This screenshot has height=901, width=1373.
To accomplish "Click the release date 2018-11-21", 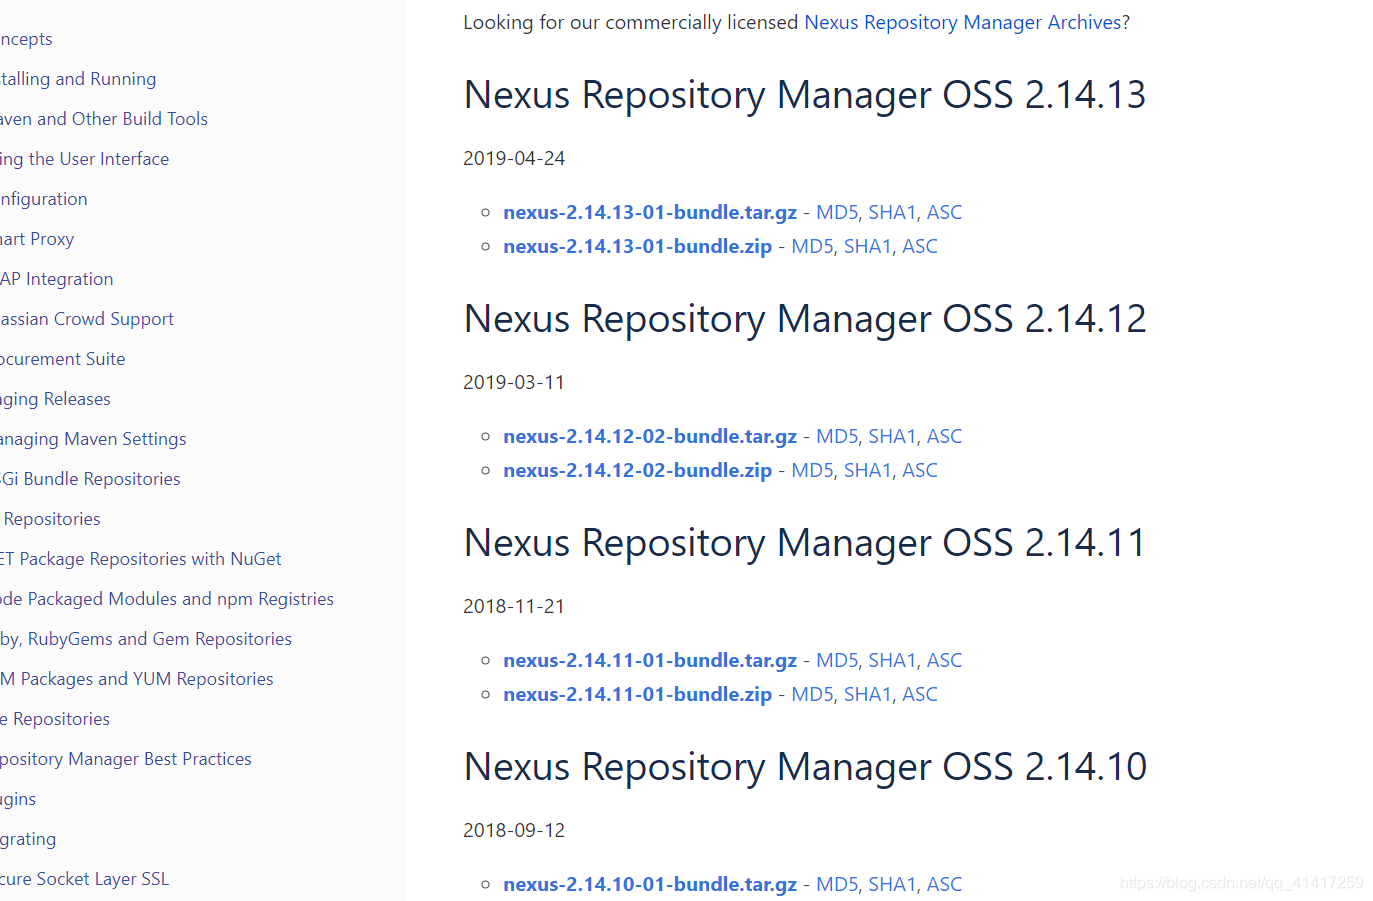I will (x=514, y=606).
